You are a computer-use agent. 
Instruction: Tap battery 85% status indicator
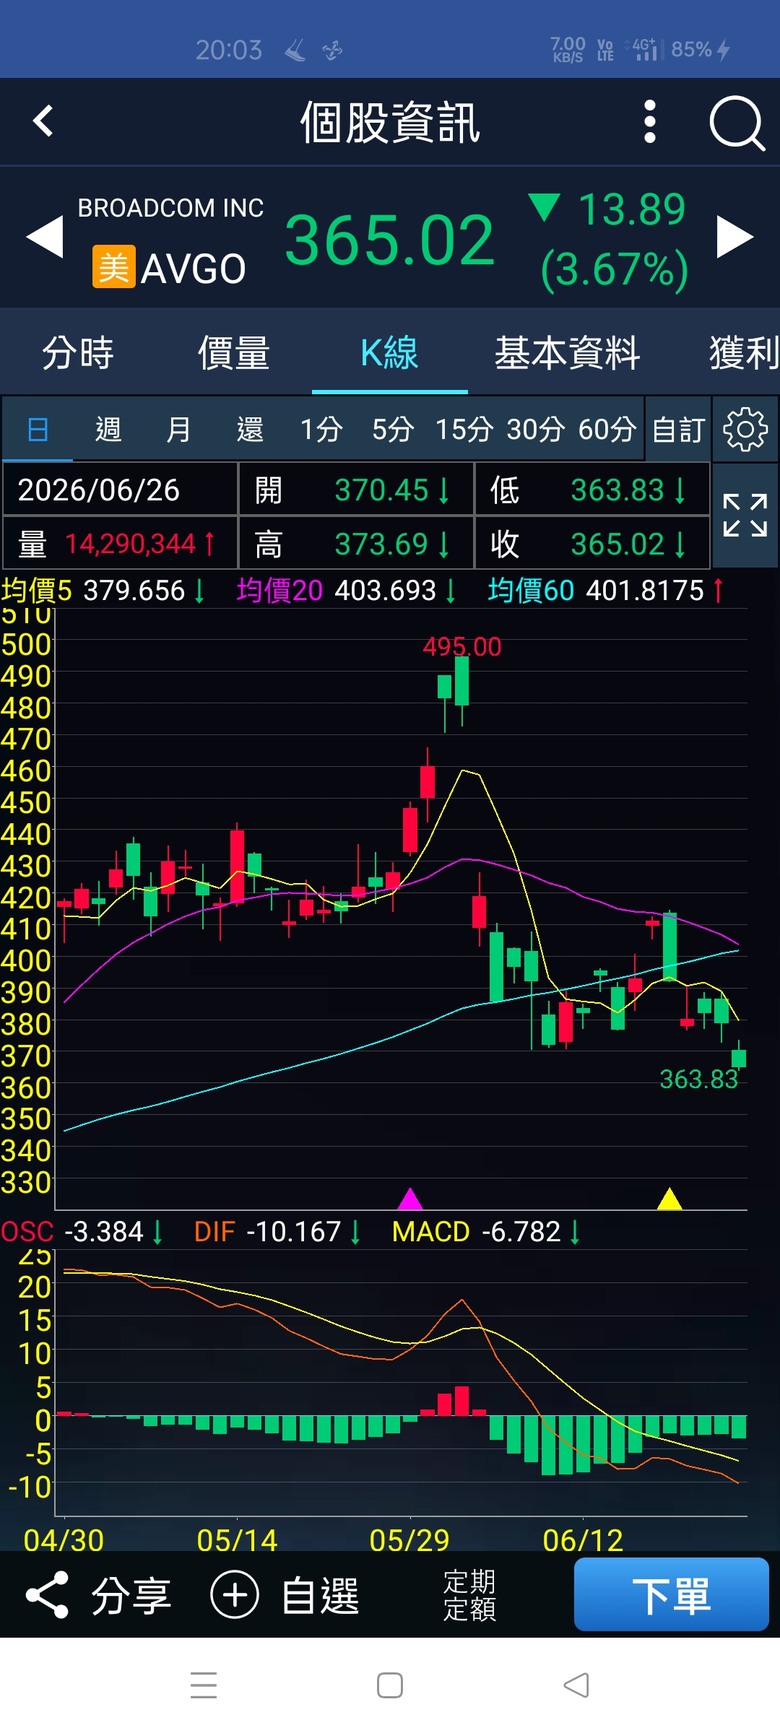(701, 49)
